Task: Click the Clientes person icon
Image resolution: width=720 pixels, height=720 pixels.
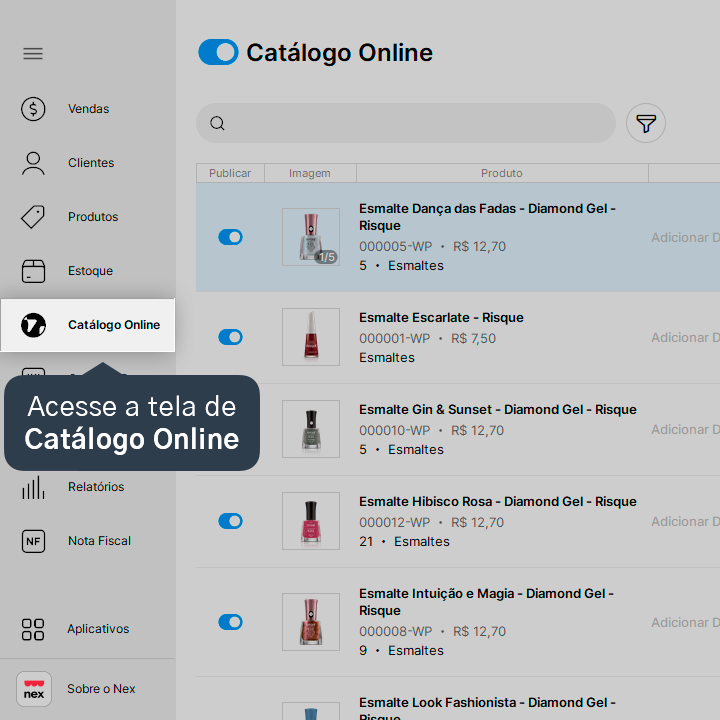Action: pyautogui.click(x=33, y=163)
